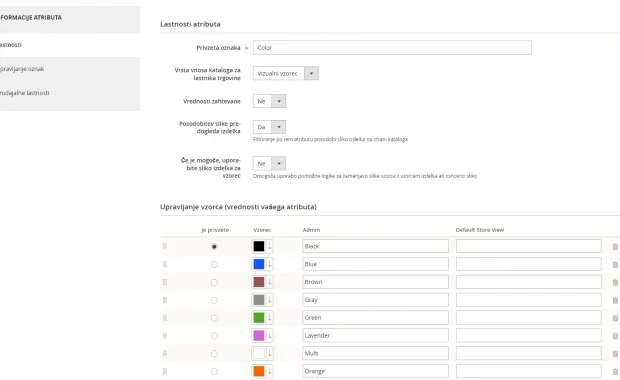Open the Vrednosti zahtevane dropdown

pos(269,101)
